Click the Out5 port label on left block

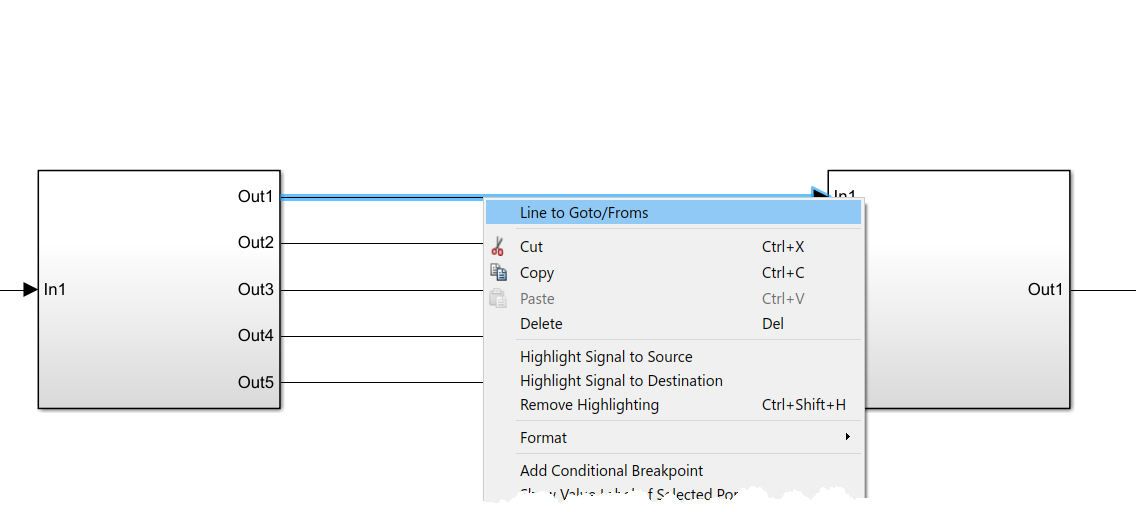(x=255, y=382)
